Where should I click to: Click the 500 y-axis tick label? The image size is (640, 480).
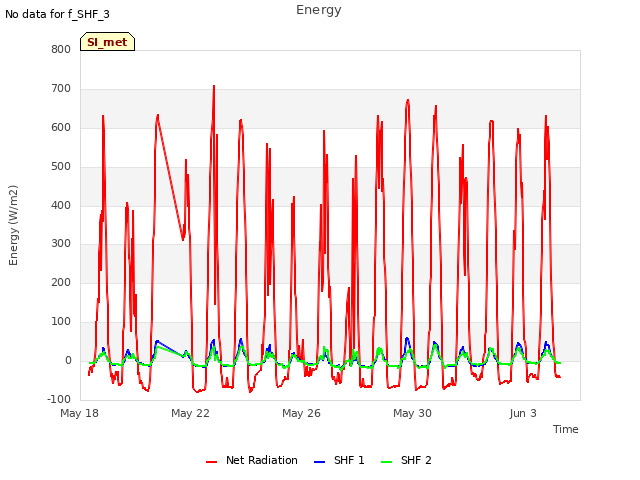click(61, 167)
